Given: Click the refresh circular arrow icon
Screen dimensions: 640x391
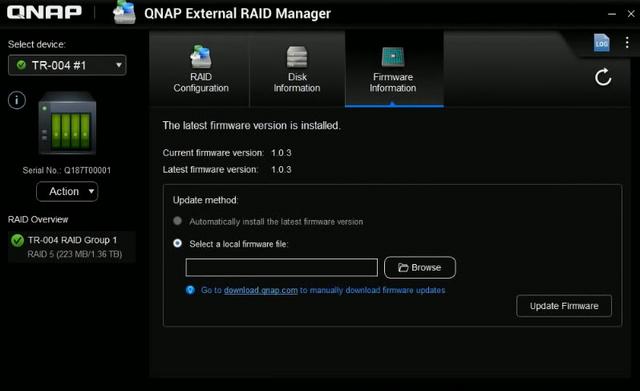Looking at the screenshot, I should (603, 77).
